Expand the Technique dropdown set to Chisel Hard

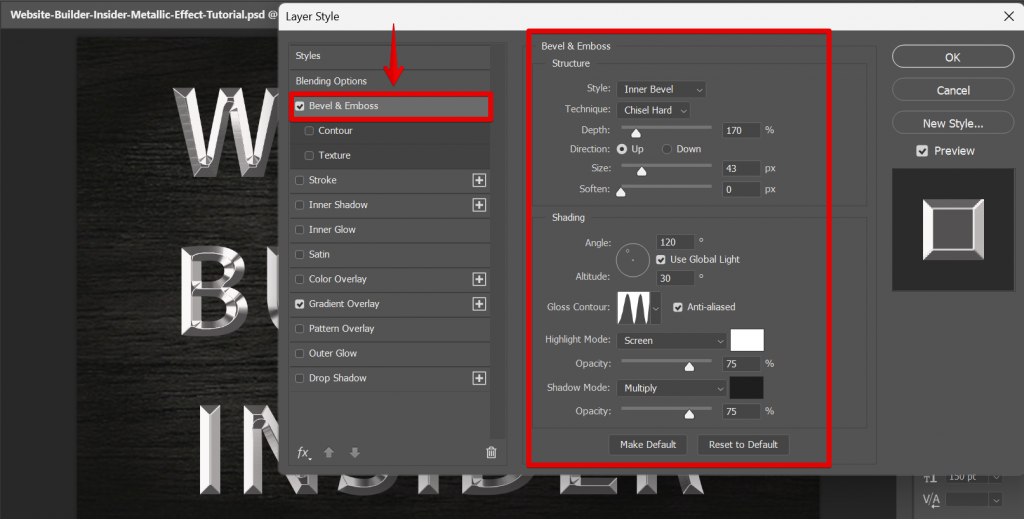653,110
